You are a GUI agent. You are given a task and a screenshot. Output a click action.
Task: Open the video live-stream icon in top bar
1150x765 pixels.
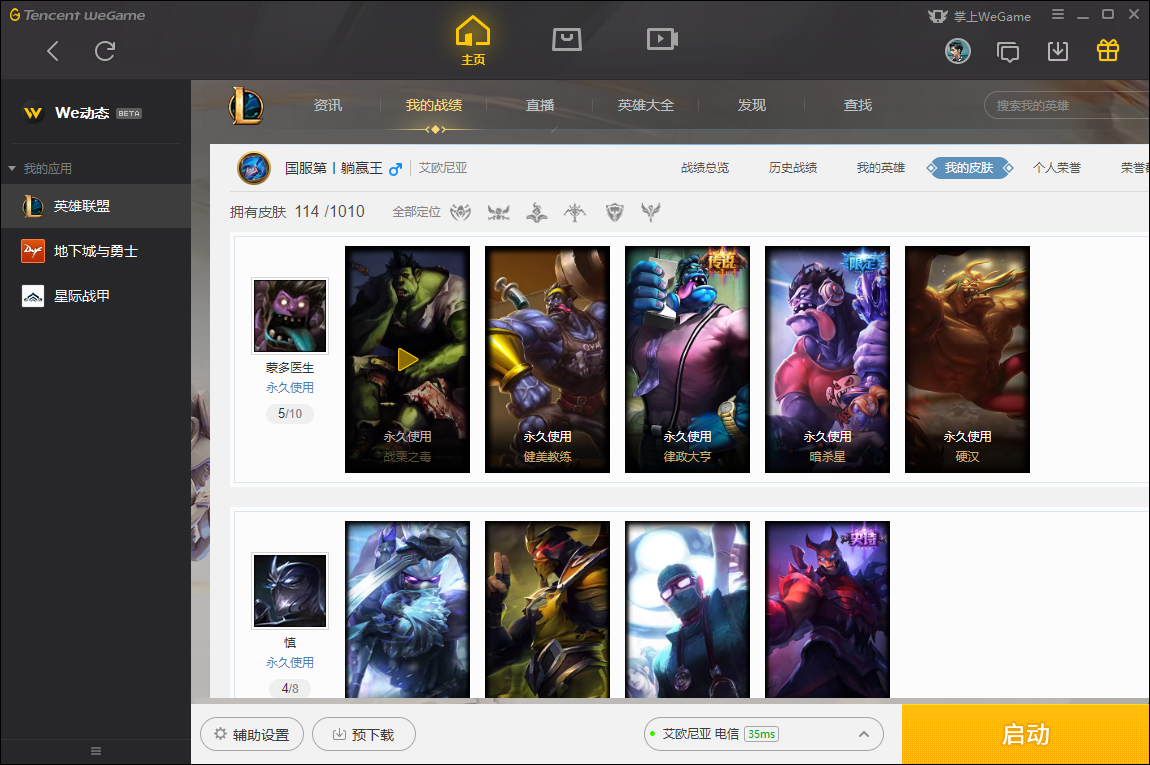[x=662, y=39]
